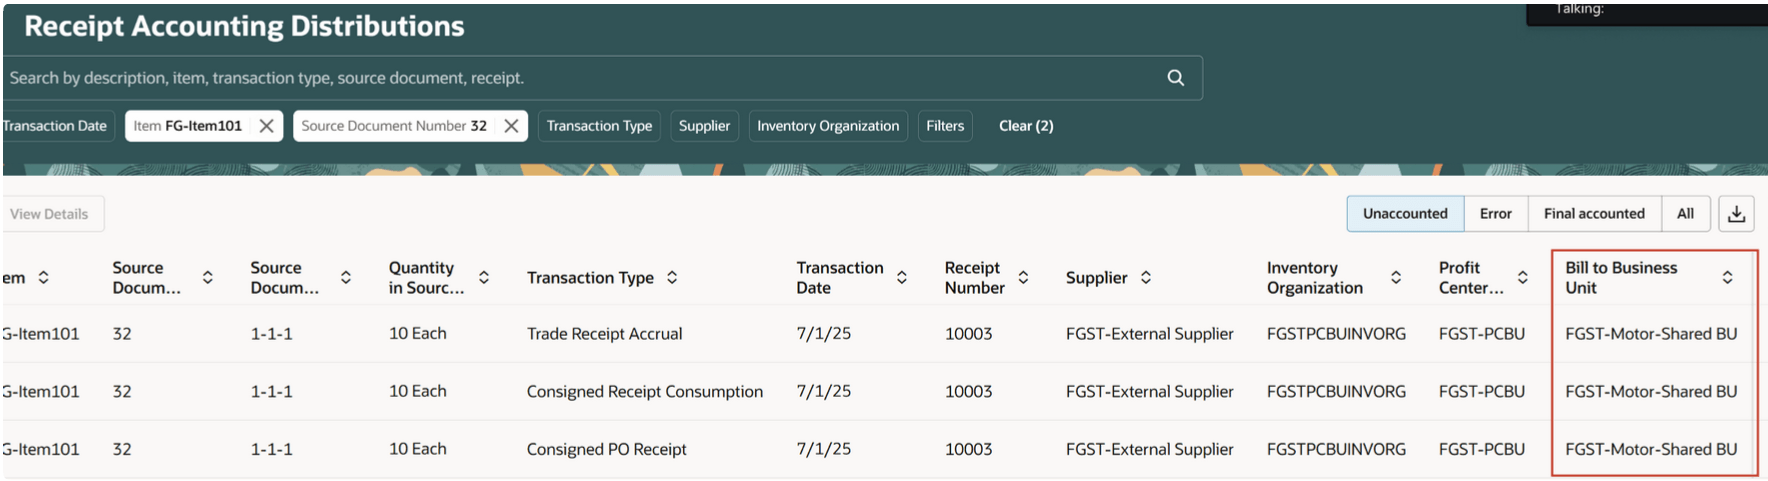This screenshot has width=1768, height=481.
Task: Click Clear (2) to reset filters
Action: (x=1026, y=126)
